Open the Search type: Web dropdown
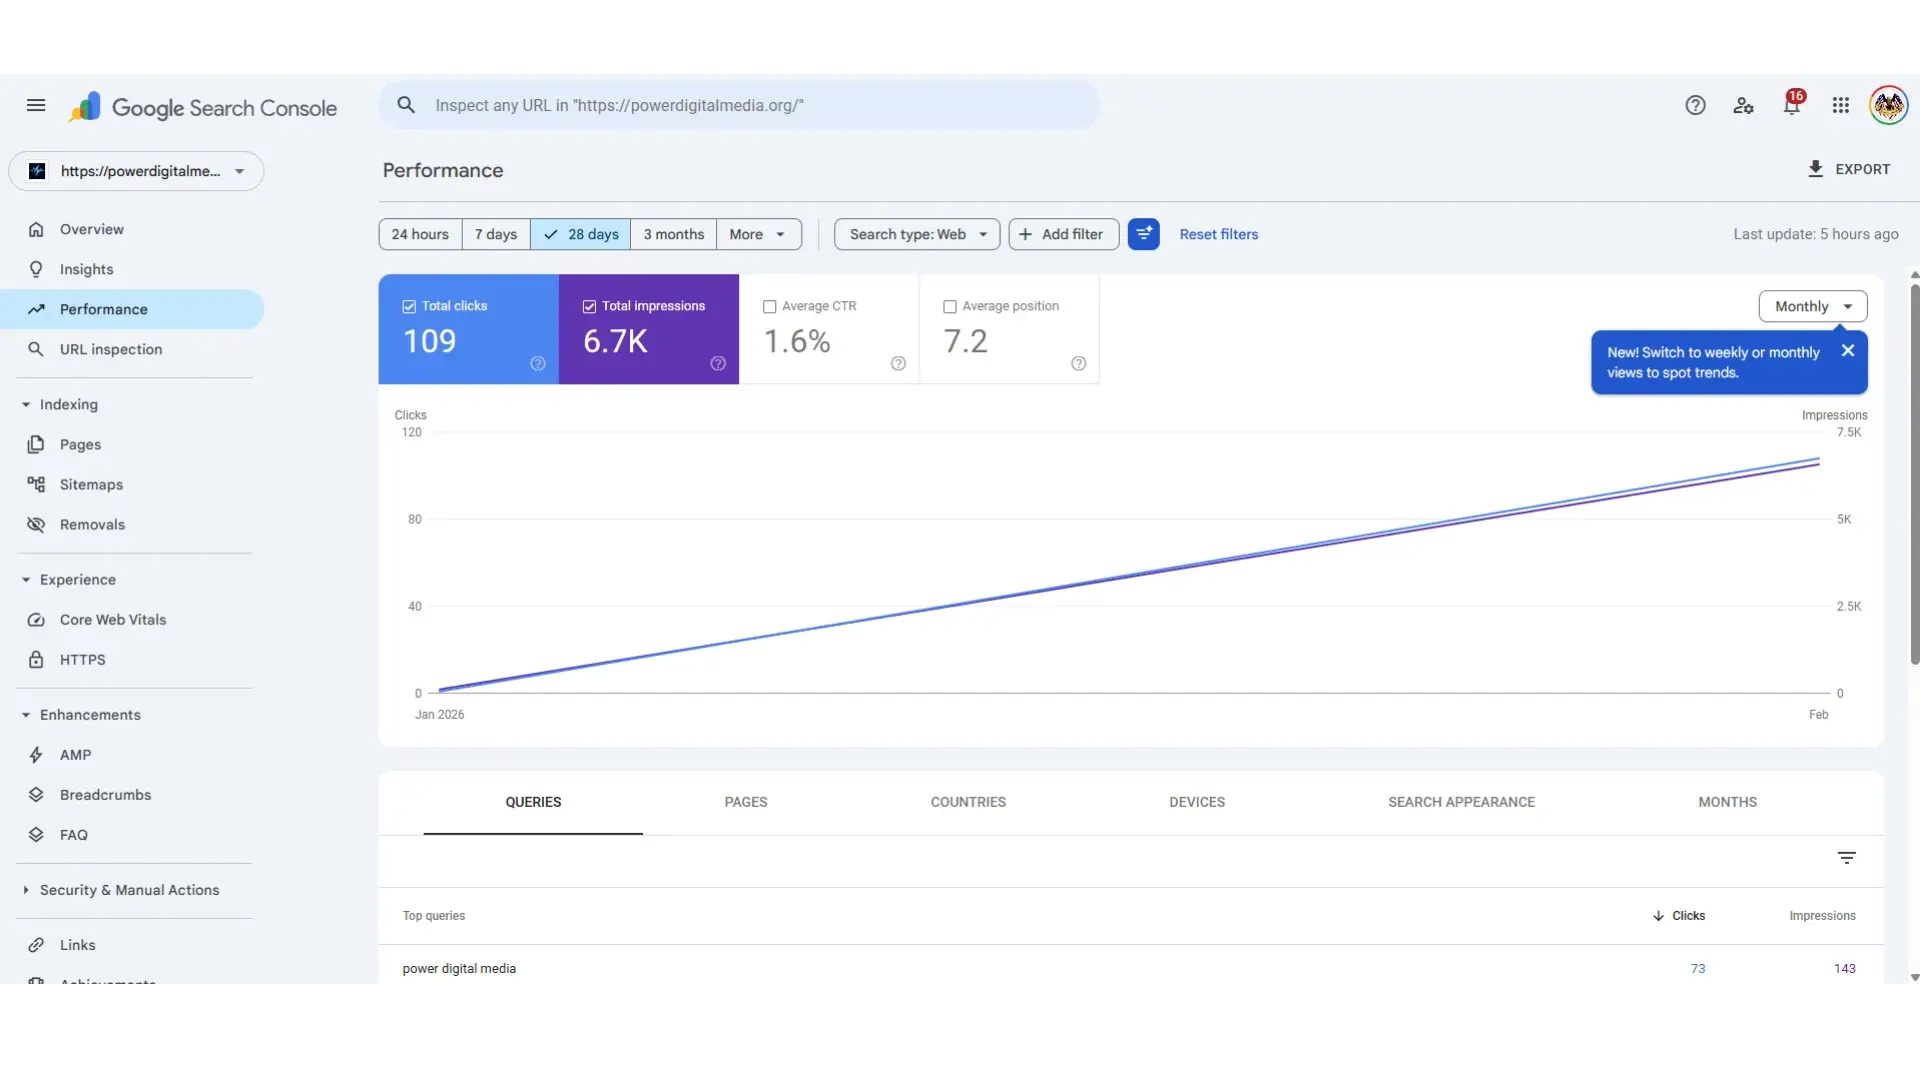The image size is (1920, 1080). click(x=915, y=233)
